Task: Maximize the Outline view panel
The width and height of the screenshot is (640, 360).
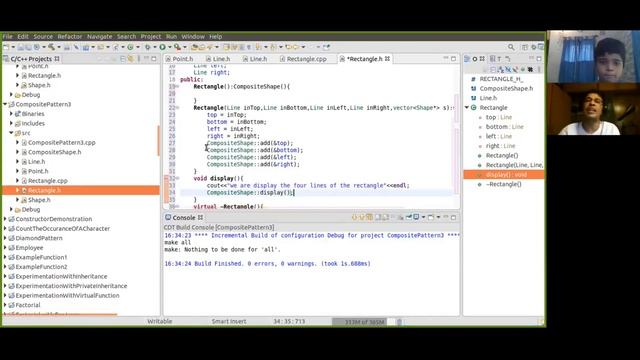Action: tap(539, 59)
